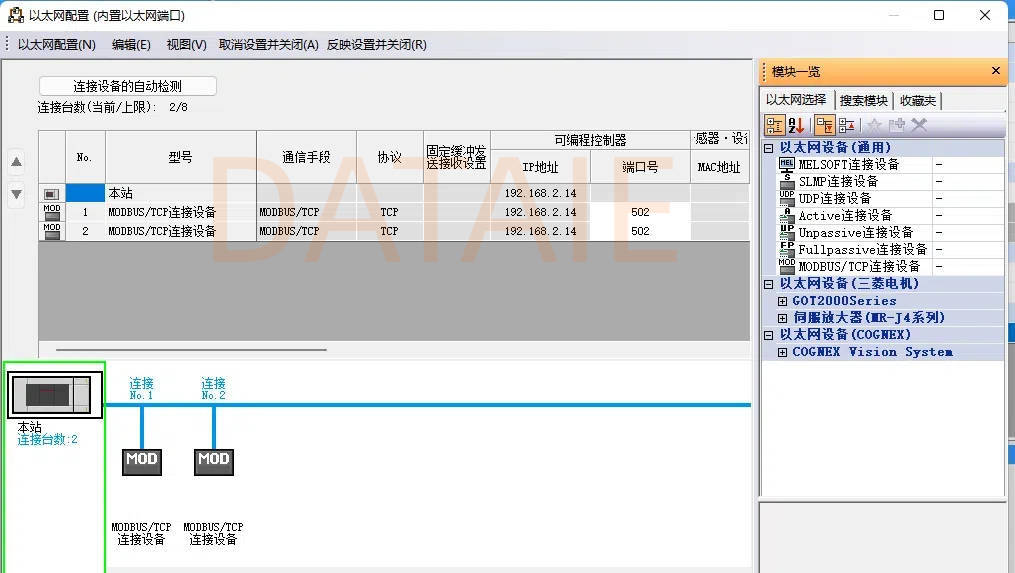
Task: Click the collapse-all tree icon in module toolbar
Action: tap(847, 125)
